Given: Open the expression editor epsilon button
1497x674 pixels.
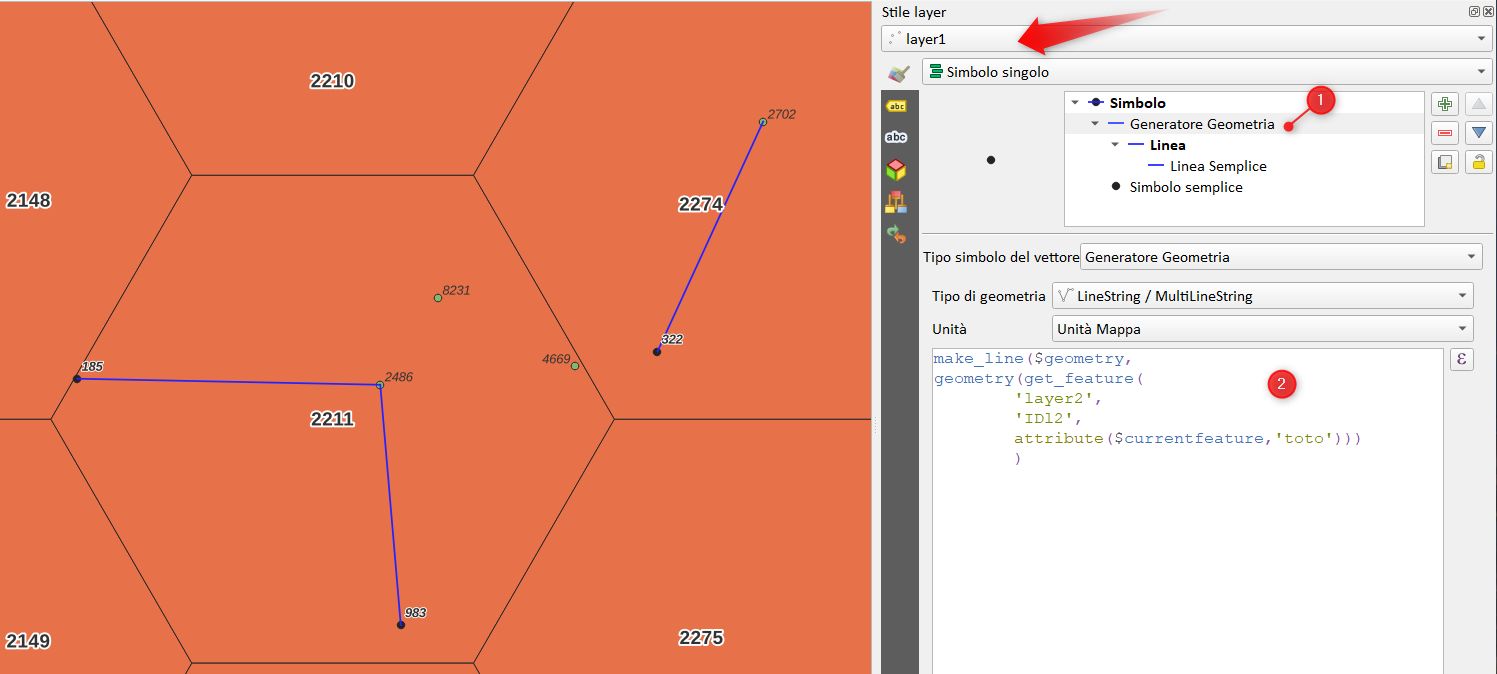Looking at the screenshot, I should pyautogui.click(x=1461, y=360).
